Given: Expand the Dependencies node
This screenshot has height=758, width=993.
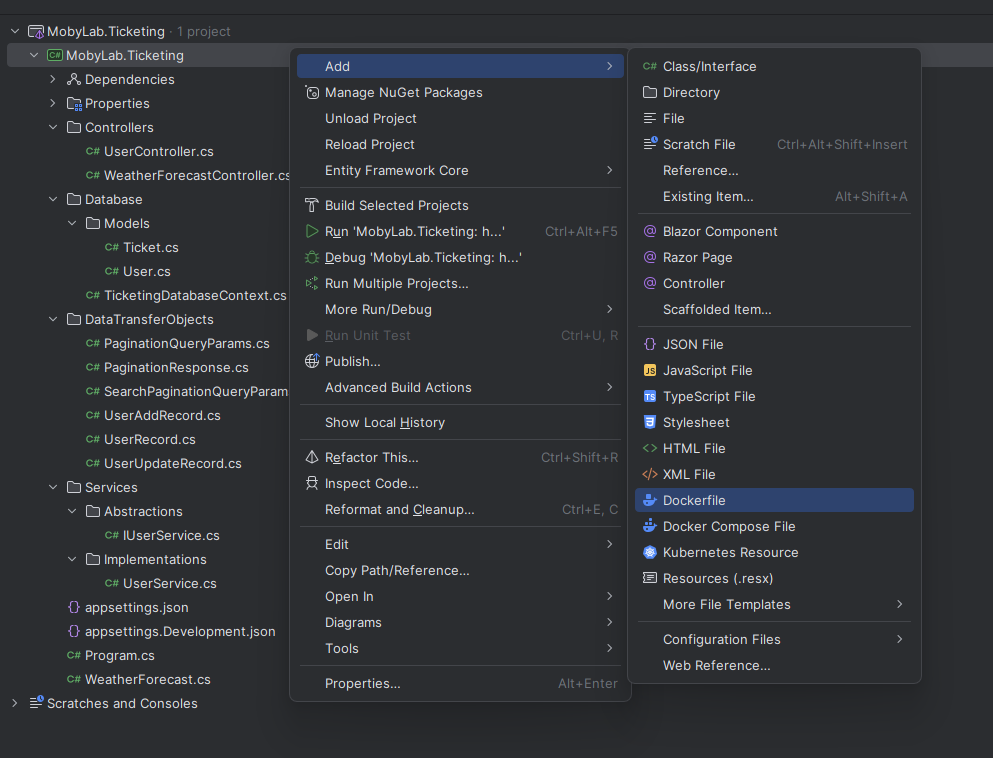Looking at the screenshot, I should pyautogui.click(x=53, y=79).
